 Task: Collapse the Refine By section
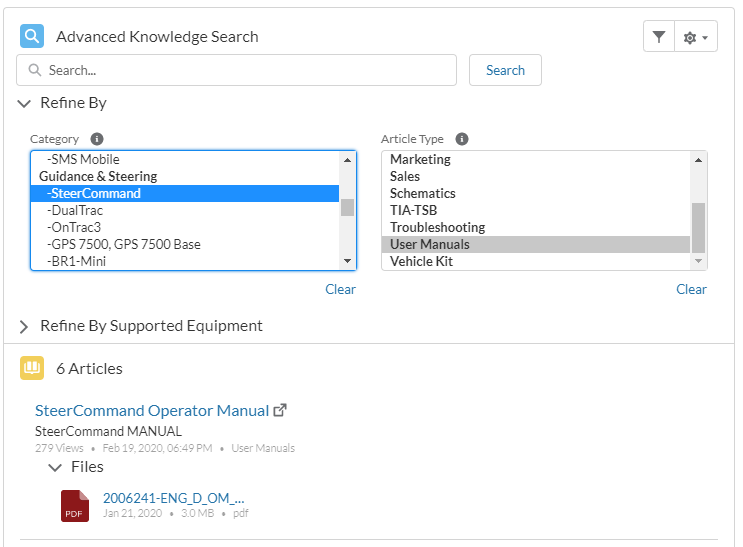[x=24, y=103]
